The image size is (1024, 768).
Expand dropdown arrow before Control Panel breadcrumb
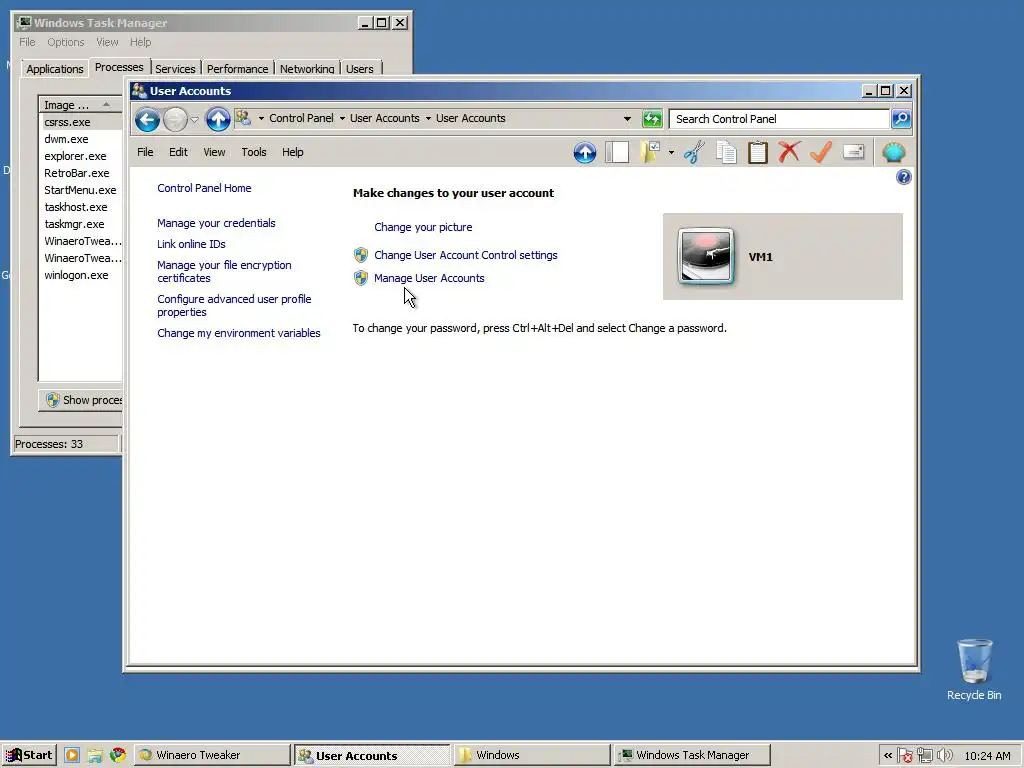point(261,119)
